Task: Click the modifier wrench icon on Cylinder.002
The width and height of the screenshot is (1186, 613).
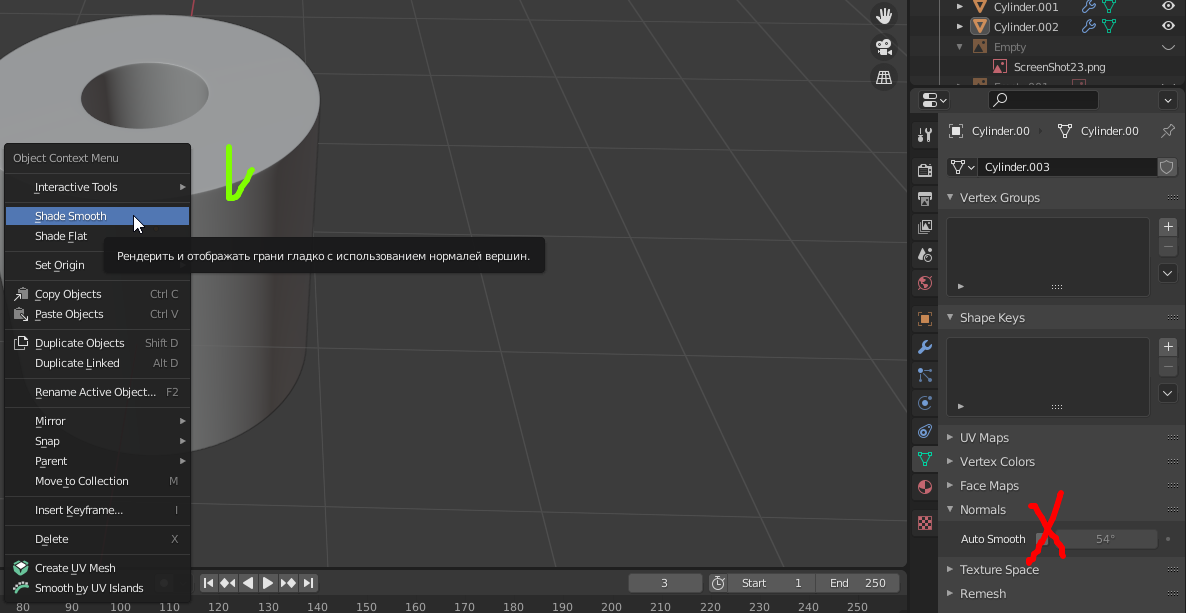Action: point(1089,26)
